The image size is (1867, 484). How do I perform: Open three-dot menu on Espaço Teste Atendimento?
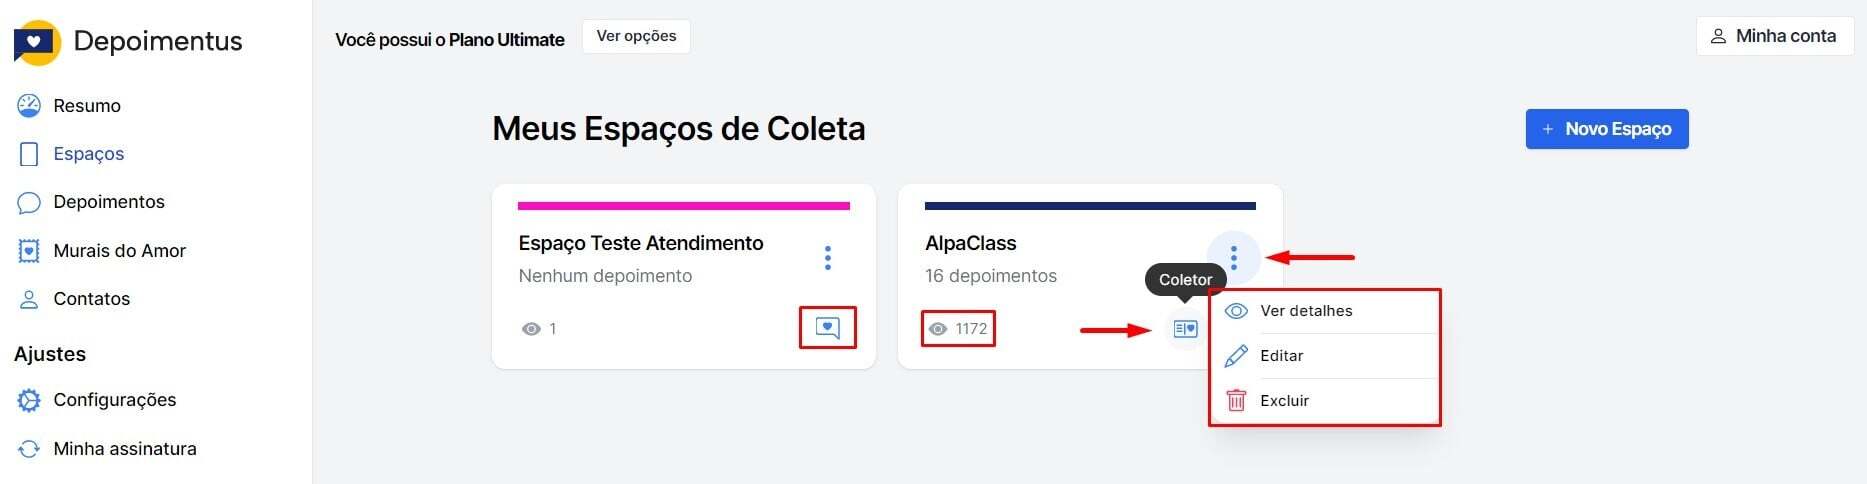(828, 258)
